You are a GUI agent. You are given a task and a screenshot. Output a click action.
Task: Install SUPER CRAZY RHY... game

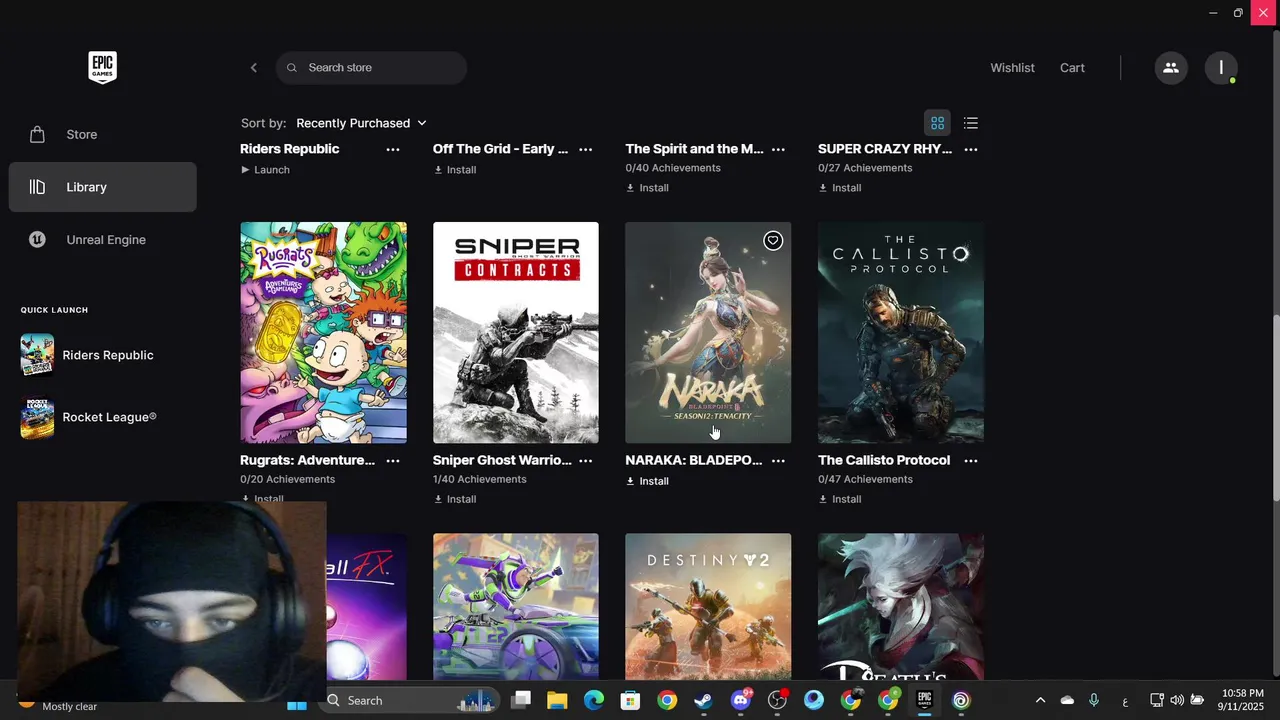[x=840, y=188]
